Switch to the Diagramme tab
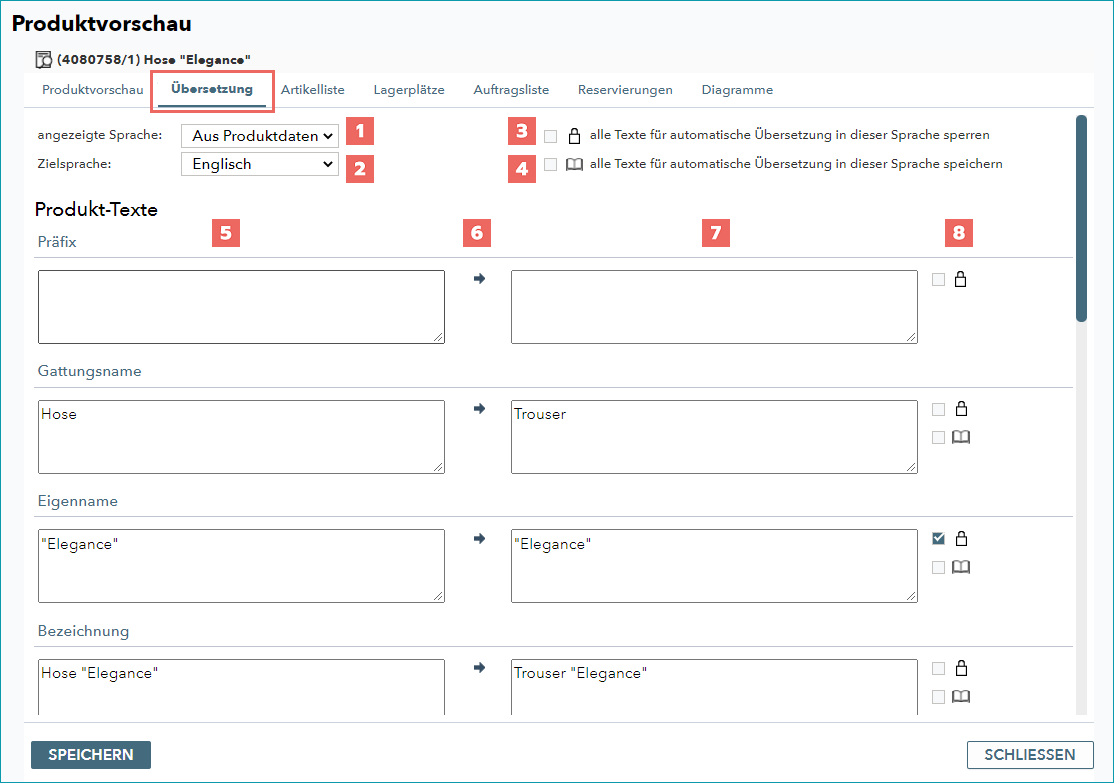 tap(737, 90)
